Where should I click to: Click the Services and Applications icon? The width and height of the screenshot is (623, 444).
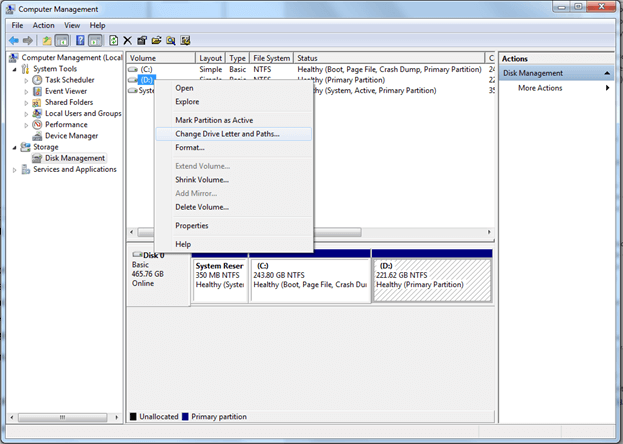coord(25,169)
